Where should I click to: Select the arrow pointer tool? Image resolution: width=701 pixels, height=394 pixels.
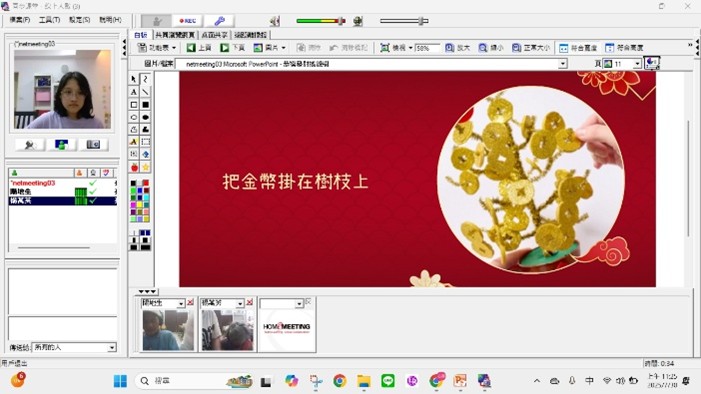point(134,79)
